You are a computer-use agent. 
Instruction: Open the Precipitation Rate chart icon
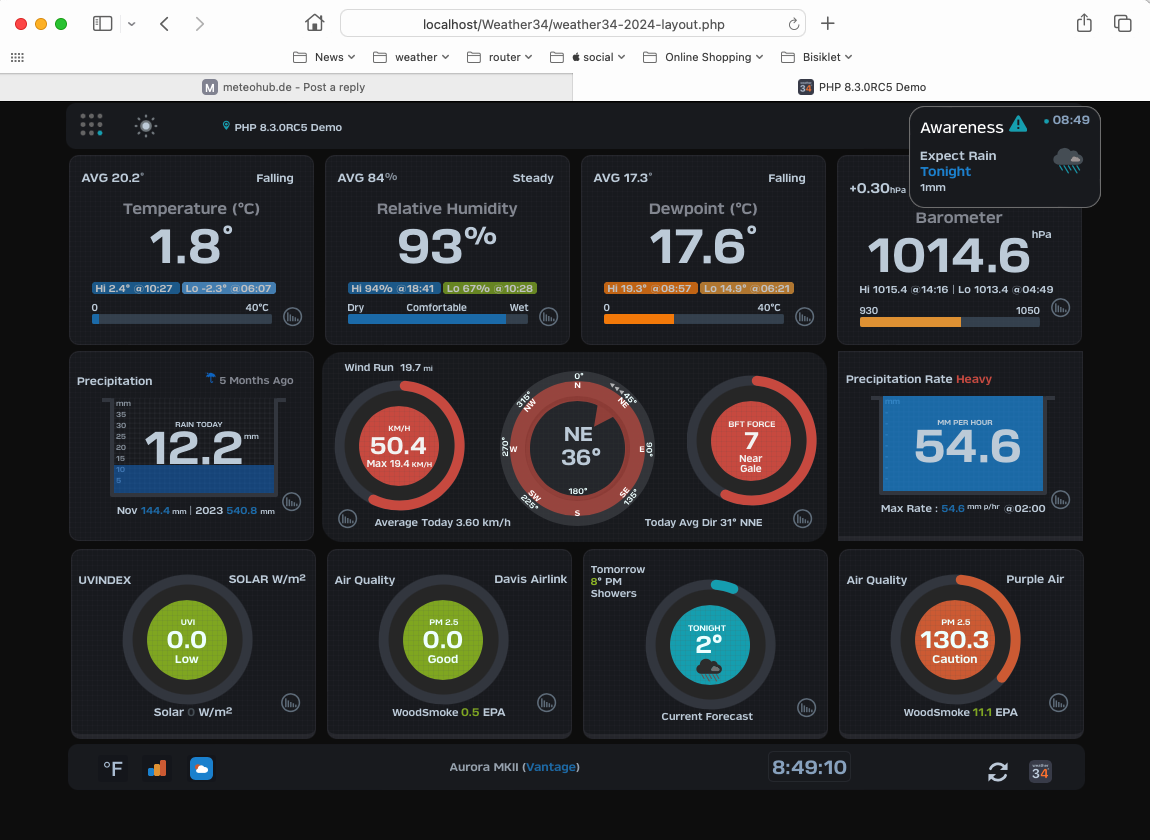coord(1061,500)
